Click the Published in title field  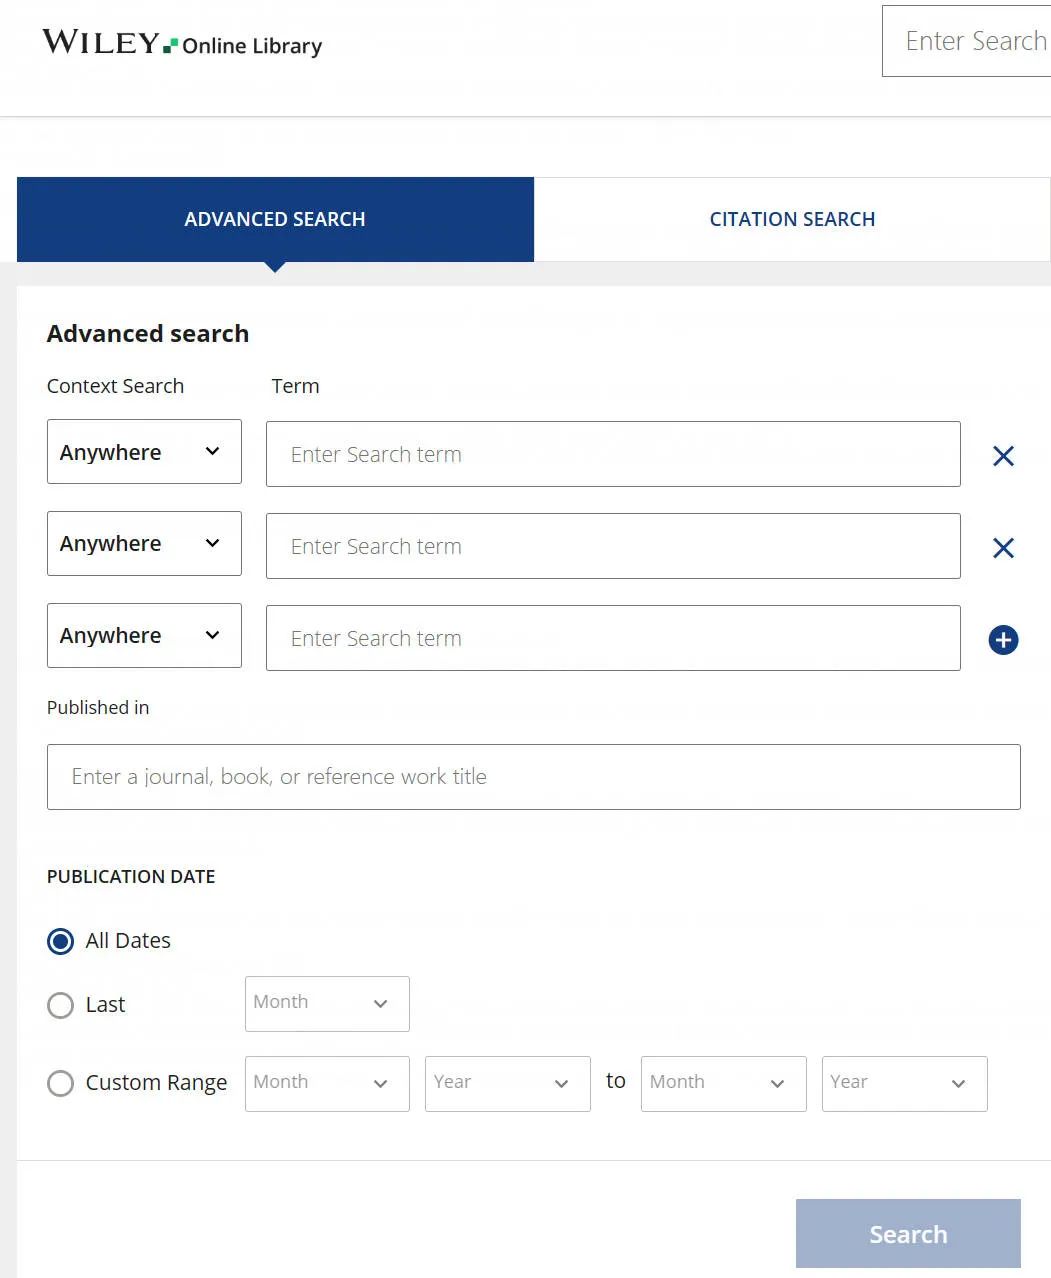click(x=533, y=777)
